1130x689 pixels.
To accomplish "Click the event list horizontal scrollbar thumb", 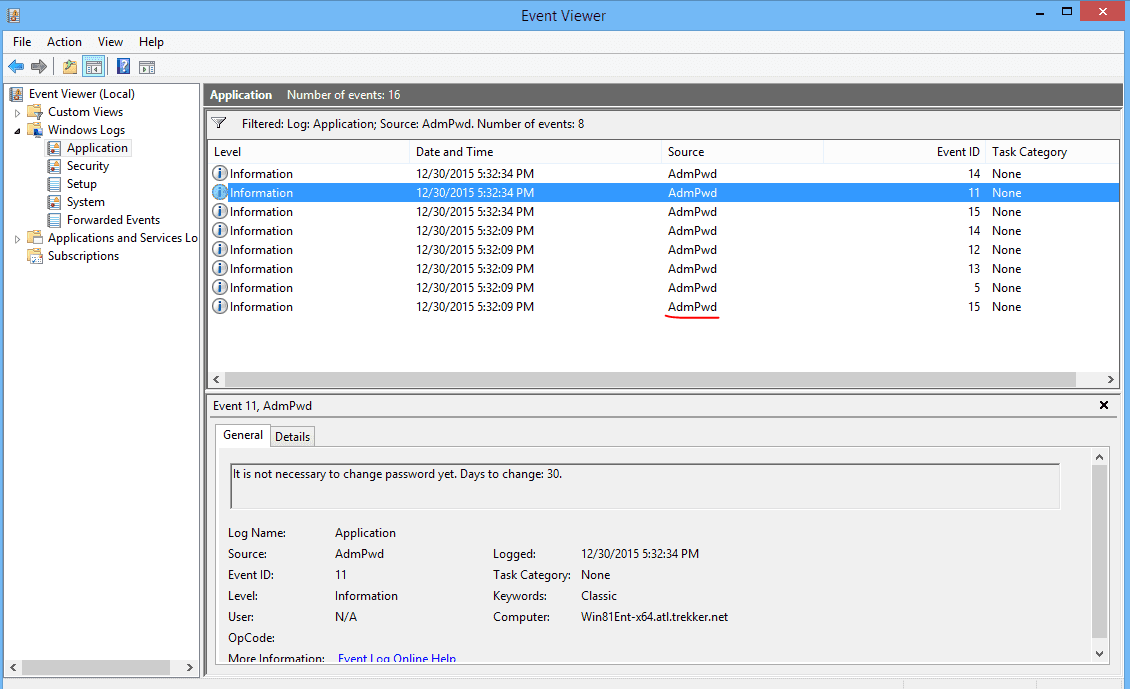I will tap(650, 379).
